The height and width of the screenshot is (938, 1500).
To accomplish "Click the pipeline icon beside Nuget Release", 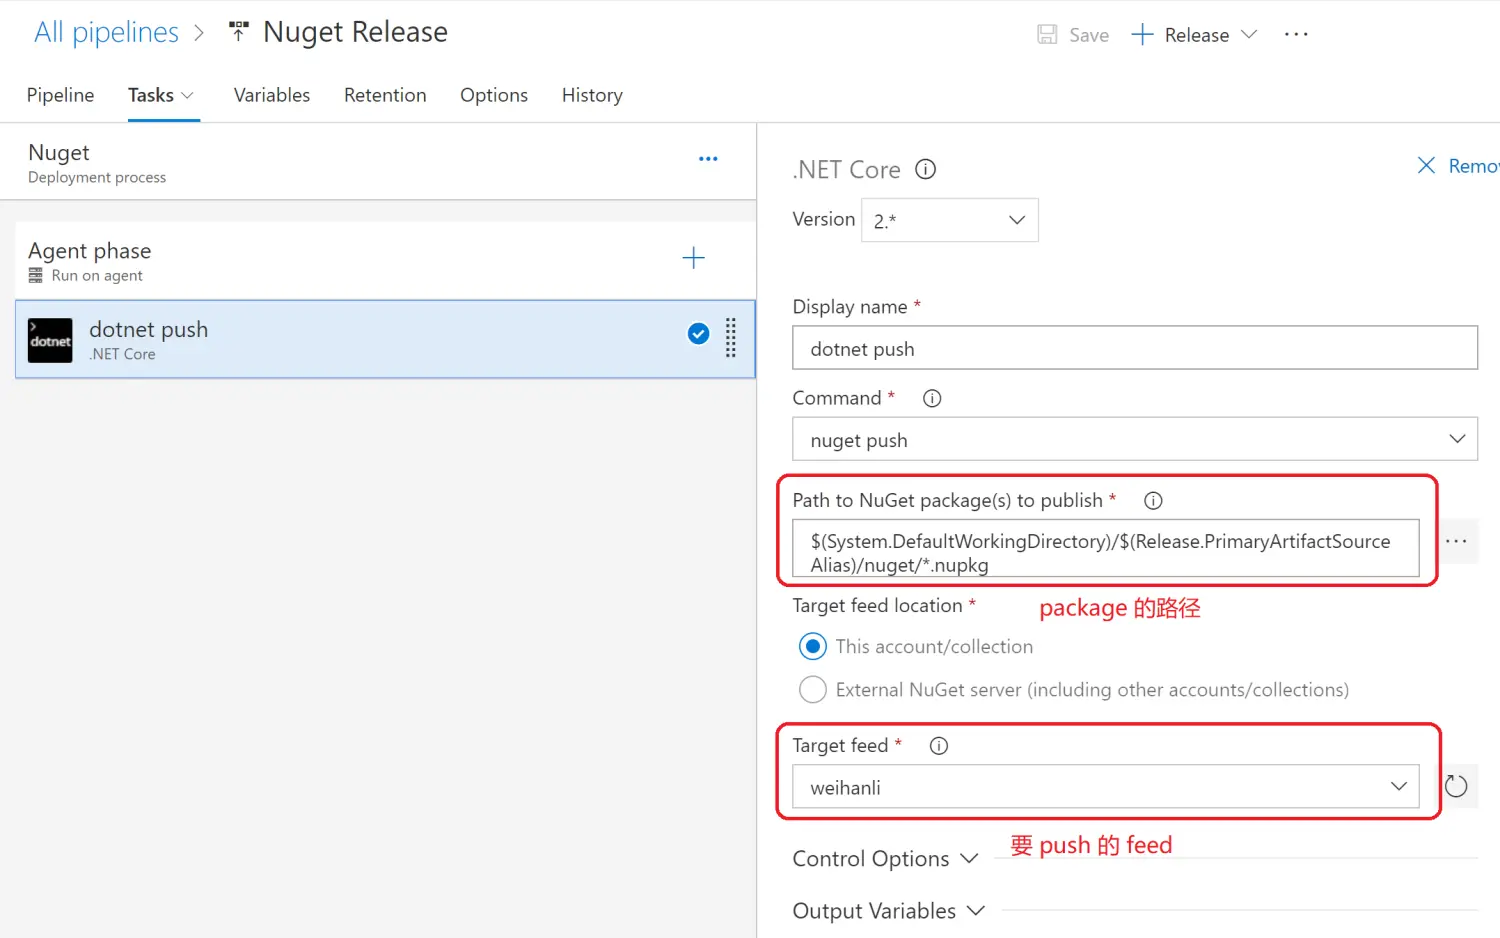I will pyautogui.click(x=238, y=32).
